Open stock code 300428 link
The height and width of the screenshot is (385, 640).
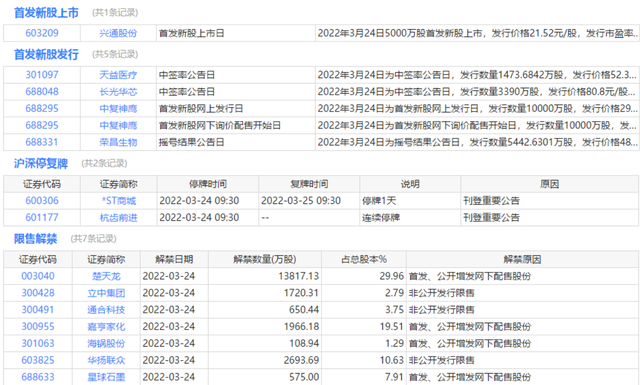coord(38,293)
